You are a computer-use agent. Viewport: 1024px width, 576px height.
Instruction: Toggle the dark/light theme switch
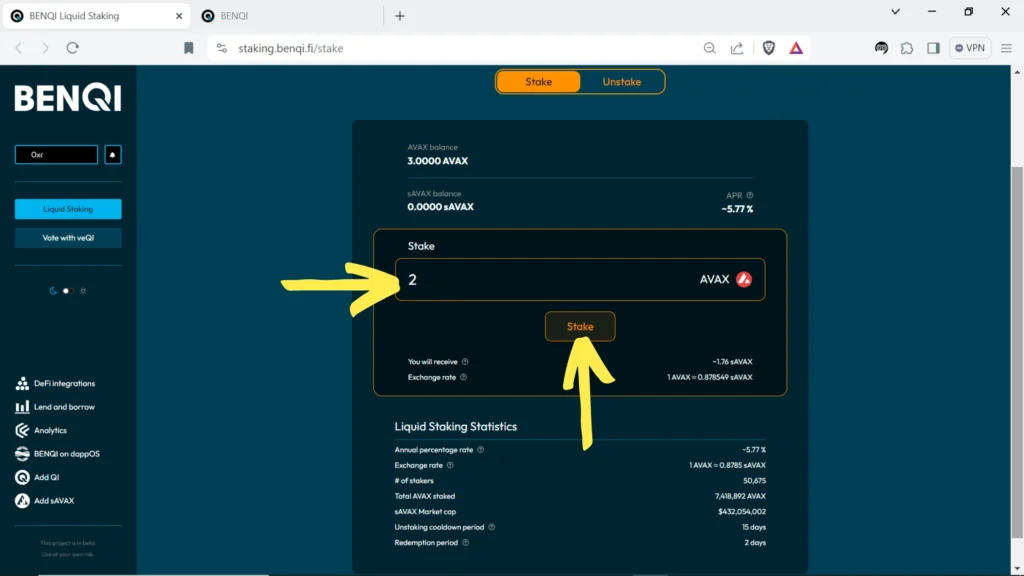[x=67, y=291]
